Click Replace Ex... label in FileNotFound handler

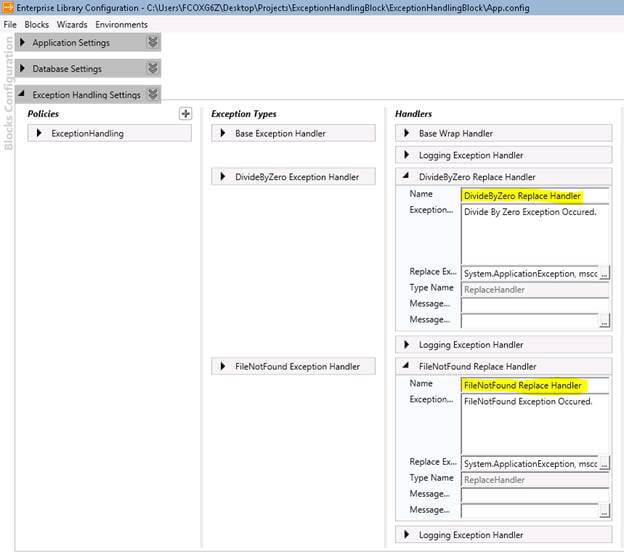[x=433, y=462]
